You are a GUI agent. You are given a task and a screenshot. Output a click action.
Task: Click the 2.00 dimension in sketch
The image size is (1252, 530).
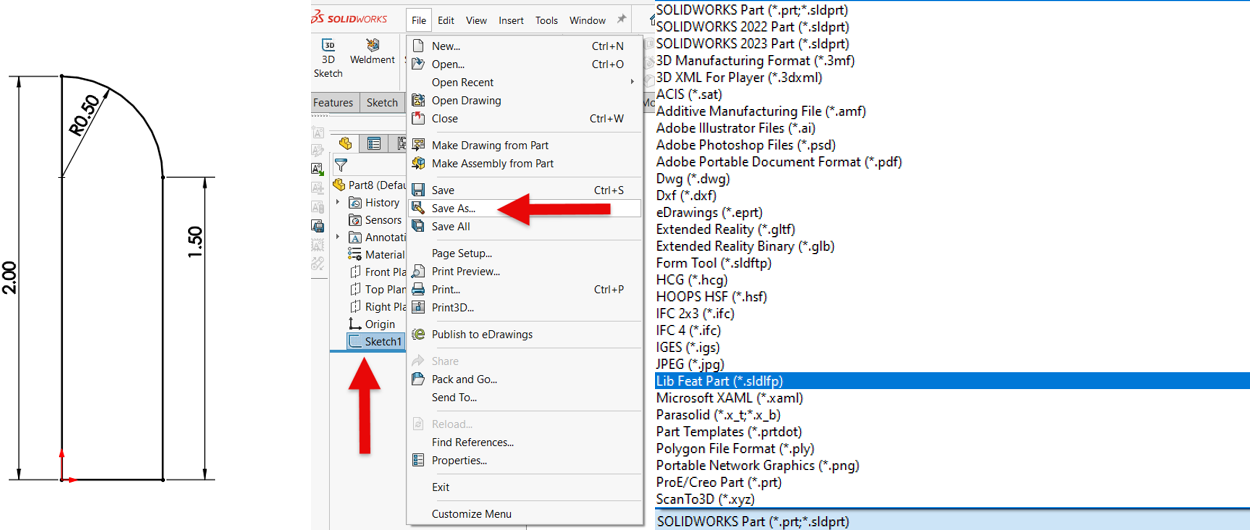pyautogui.click(x=9, y=276)
